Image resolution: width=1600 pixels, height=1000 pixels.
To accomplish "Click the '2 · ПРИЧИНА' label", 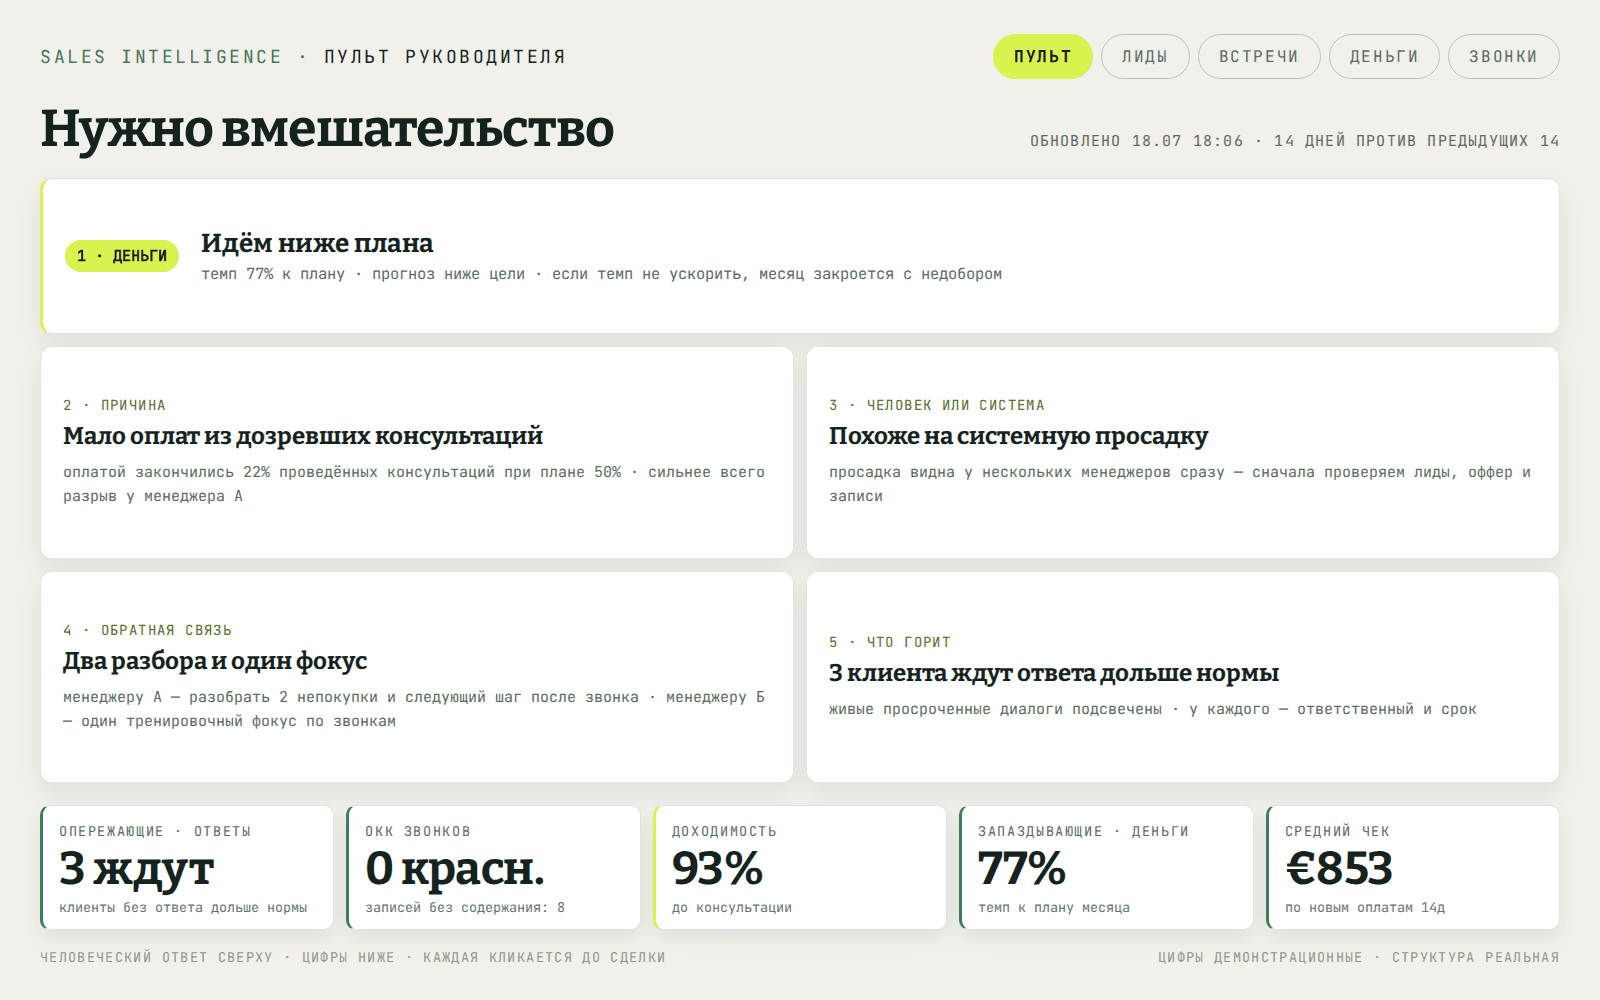I will 114,405.
